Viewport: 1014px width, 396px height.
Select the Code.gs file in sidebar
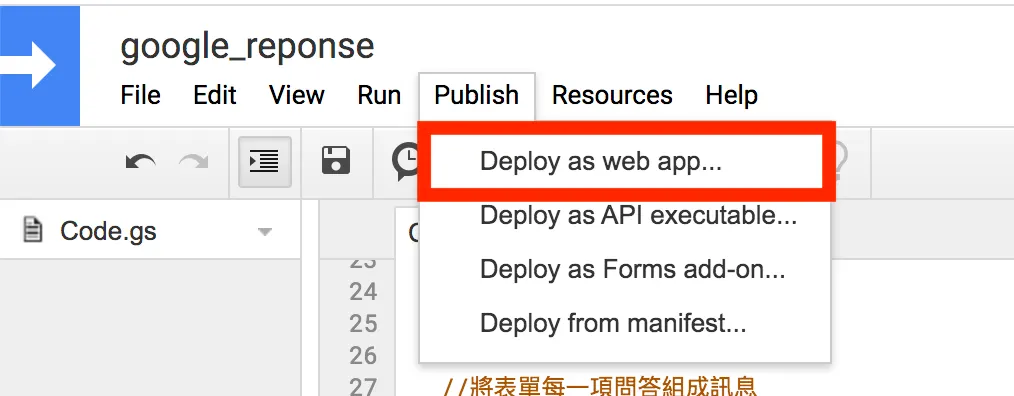coord(150,231)
